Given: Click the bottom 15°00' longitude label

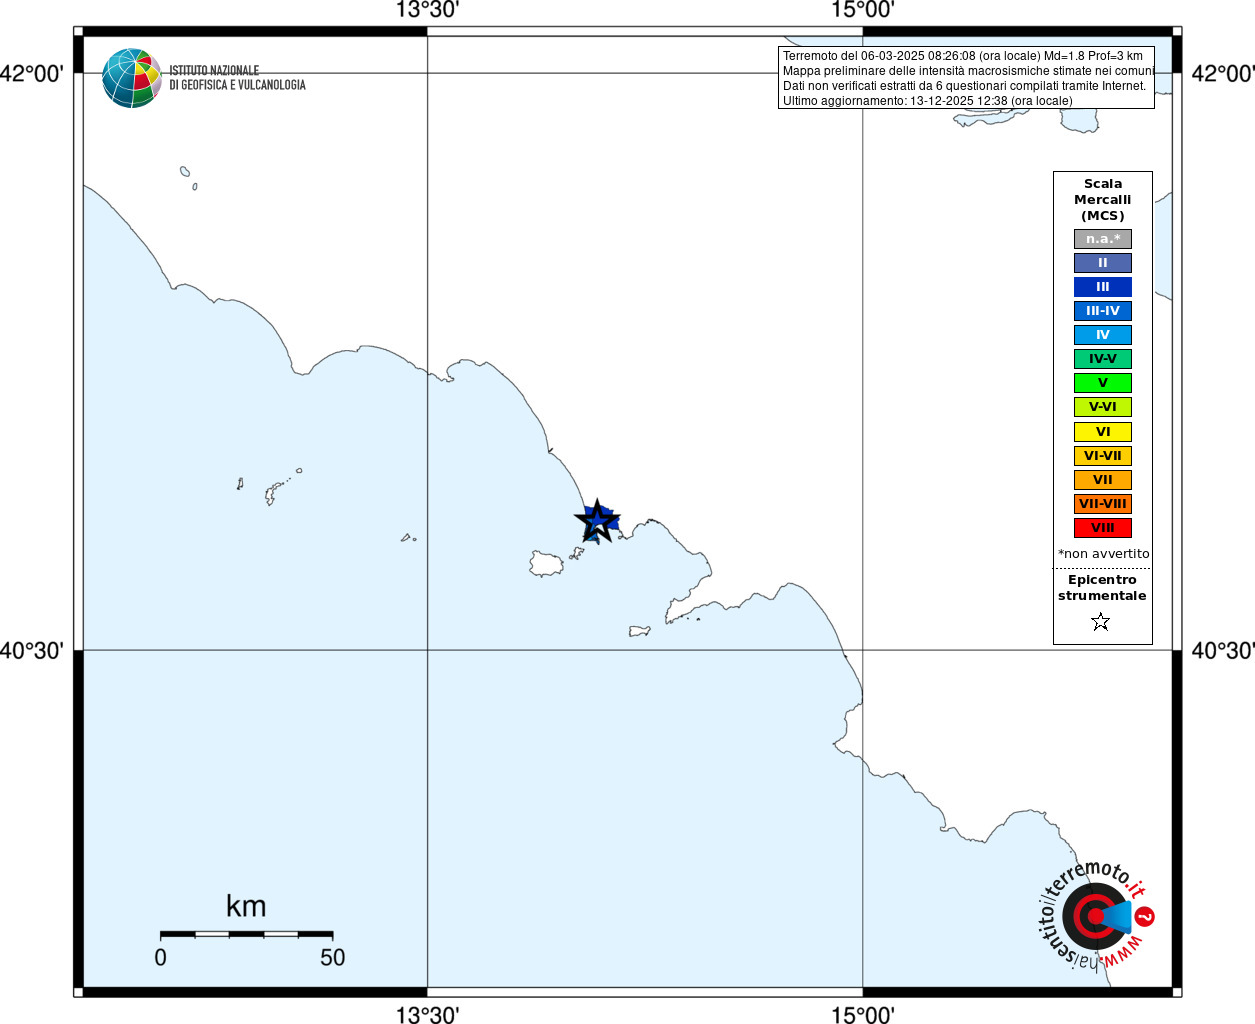Looking at the screenshot, I should [x=863, y=1014].
